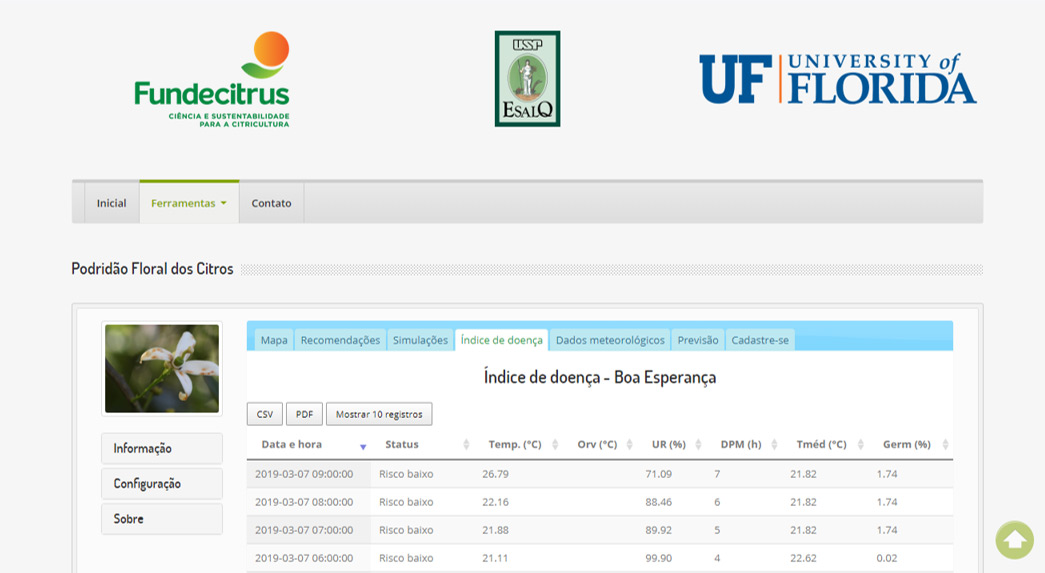Image resolution: width=1045 pixels, height=573 pixels.
Task: Click temperature value 21.11
Action: (x=495, y=558)
